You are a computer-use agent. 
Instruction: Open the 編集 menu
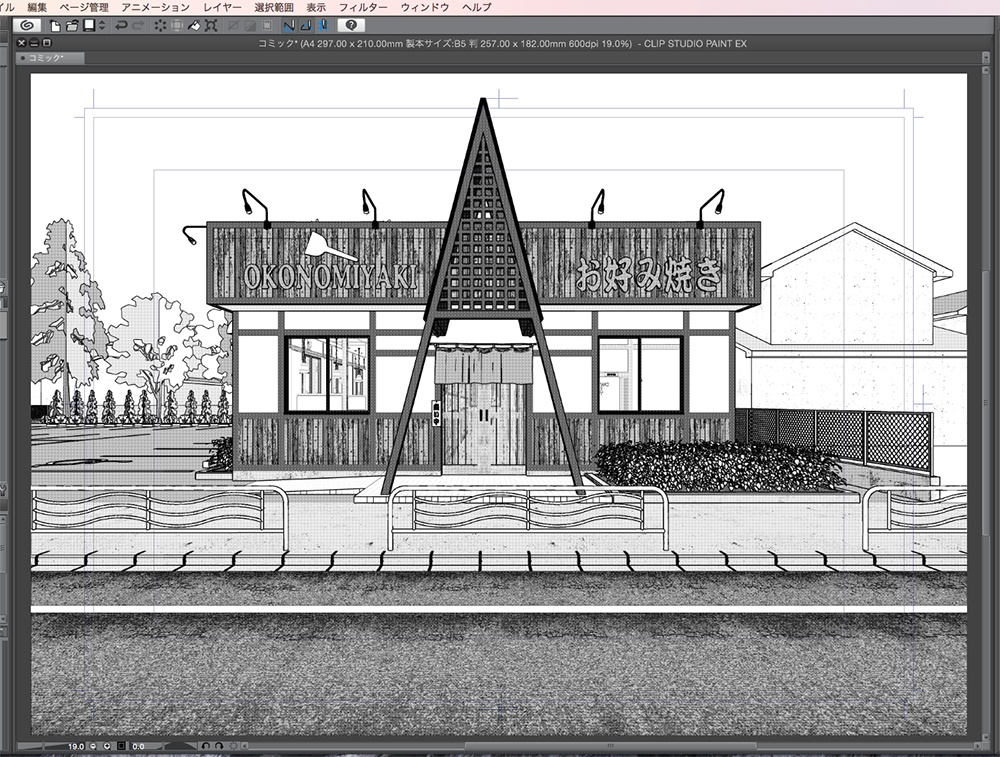pos(37,7)
